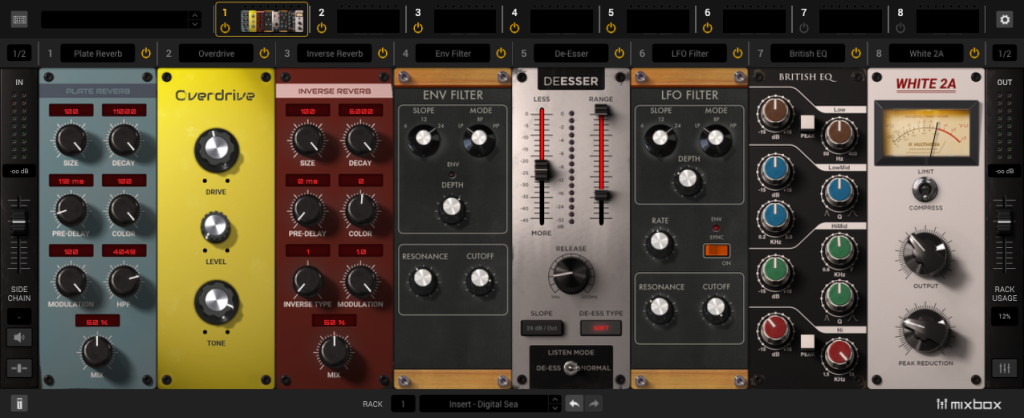Click the De-Esser LESS/MORE fader handle
The width and height of the screenshot is (1024, 418).
click(x=541, y=170)
